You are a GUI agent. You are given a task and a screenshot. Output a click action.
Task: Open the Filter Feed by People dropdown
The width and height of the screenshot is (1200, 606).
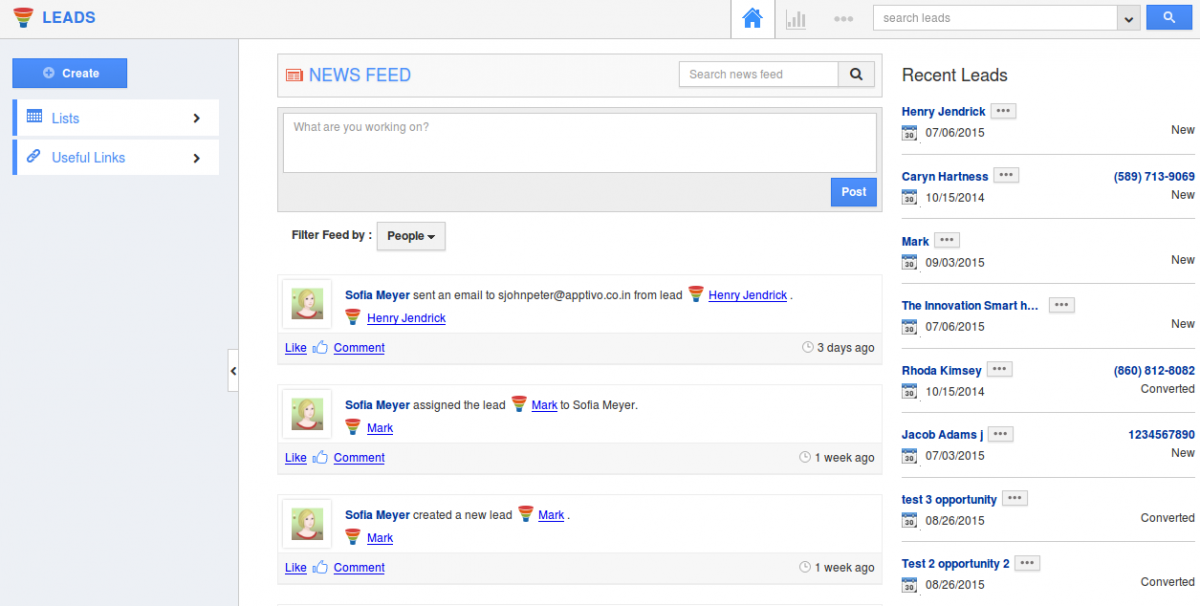[411, 236]
